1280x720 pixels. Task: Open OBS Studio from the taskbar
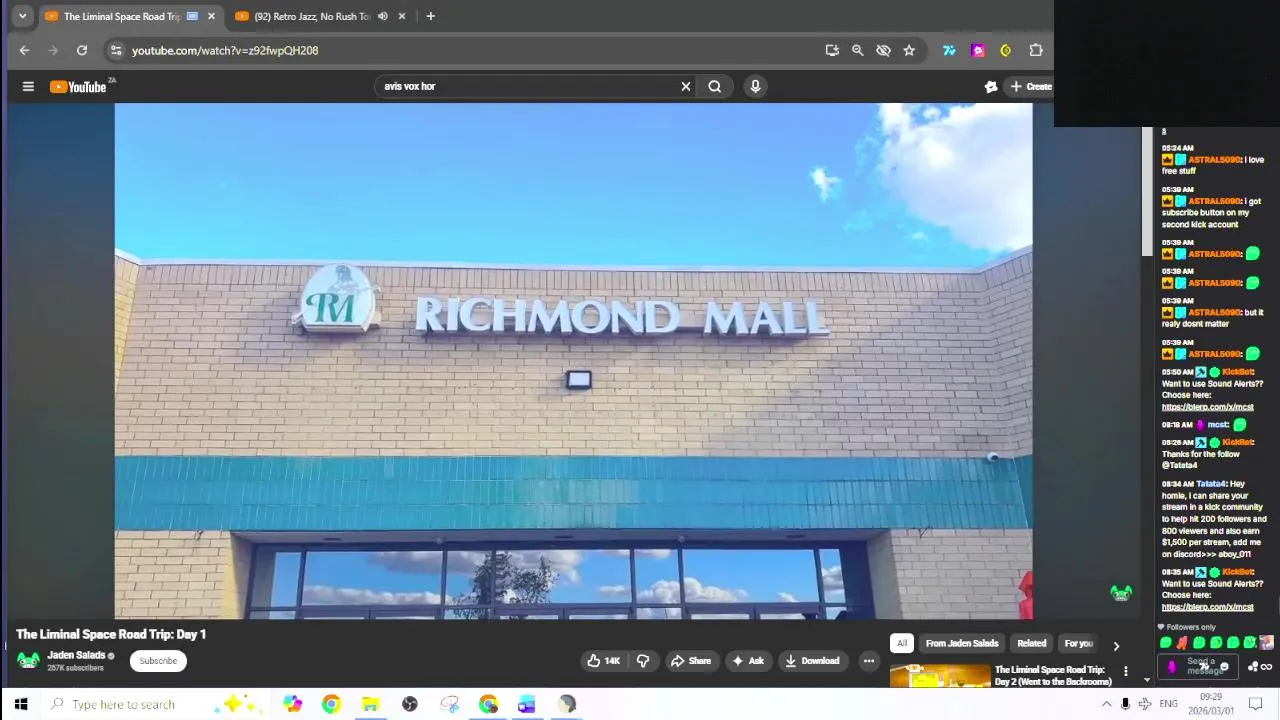(x=409, y=705)
